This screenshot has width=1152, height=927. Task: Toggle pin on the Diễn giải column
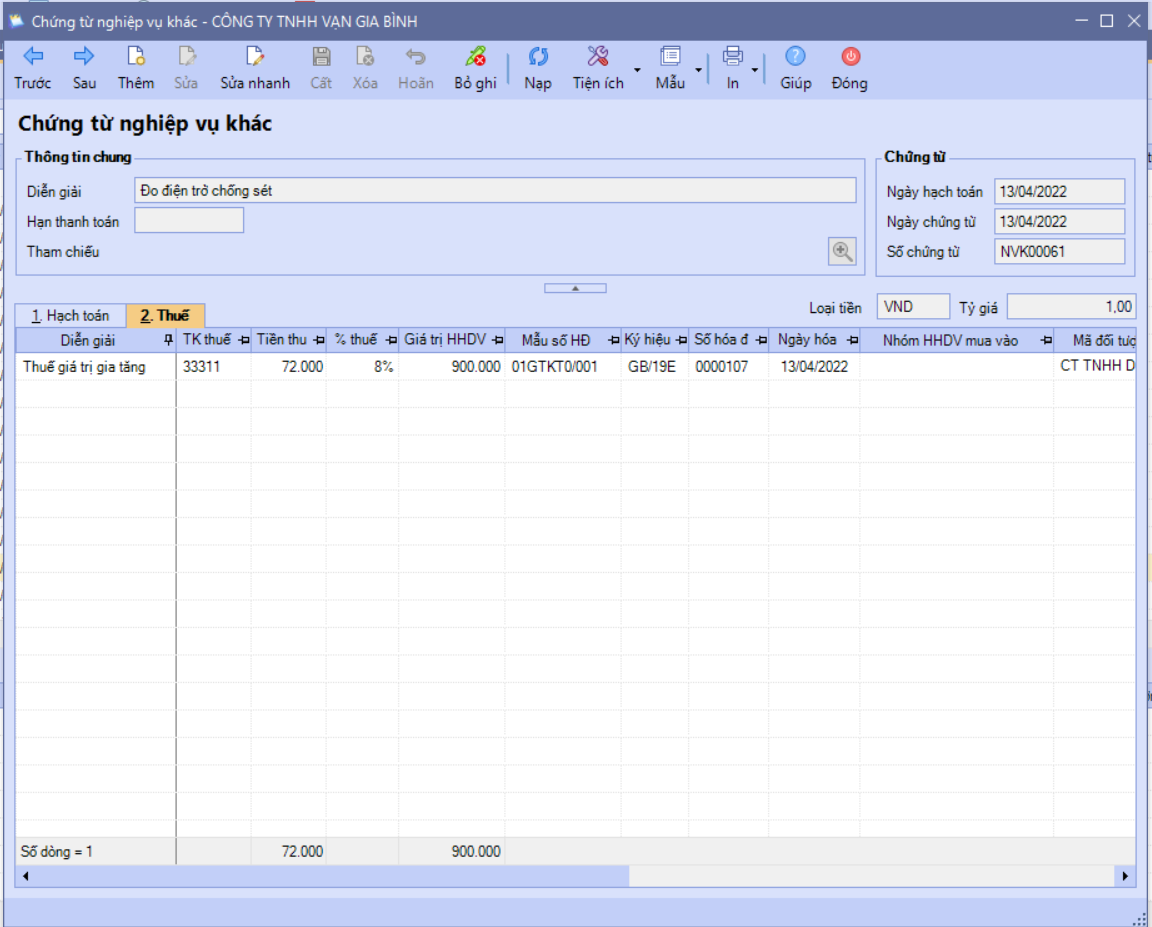168,339
